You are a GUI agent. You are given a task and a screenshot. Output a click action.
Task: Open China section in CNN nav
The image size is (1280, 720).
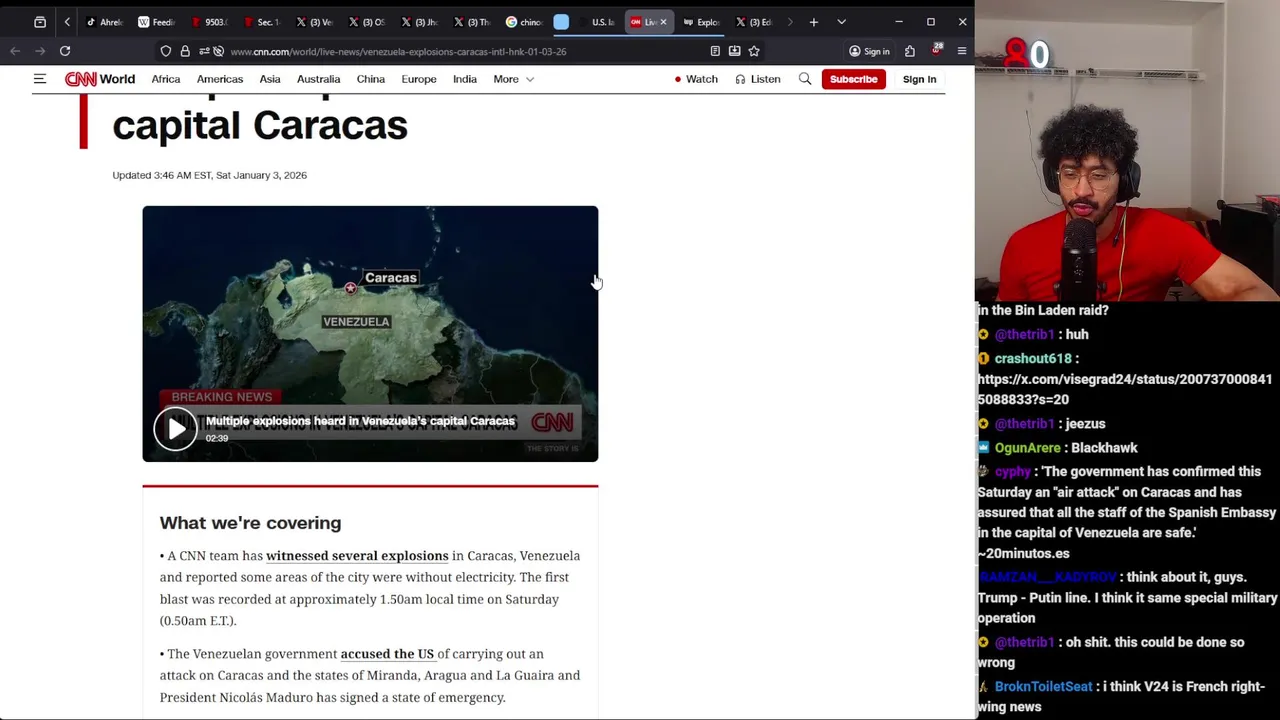tap(371, 79)
